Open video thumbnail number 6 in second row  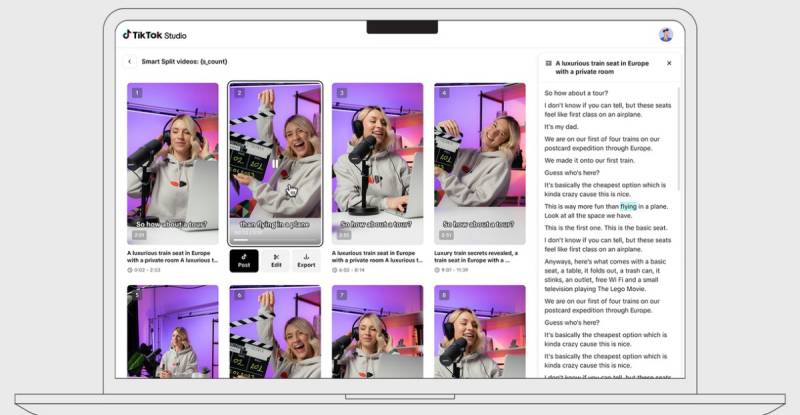coord(275,331)
